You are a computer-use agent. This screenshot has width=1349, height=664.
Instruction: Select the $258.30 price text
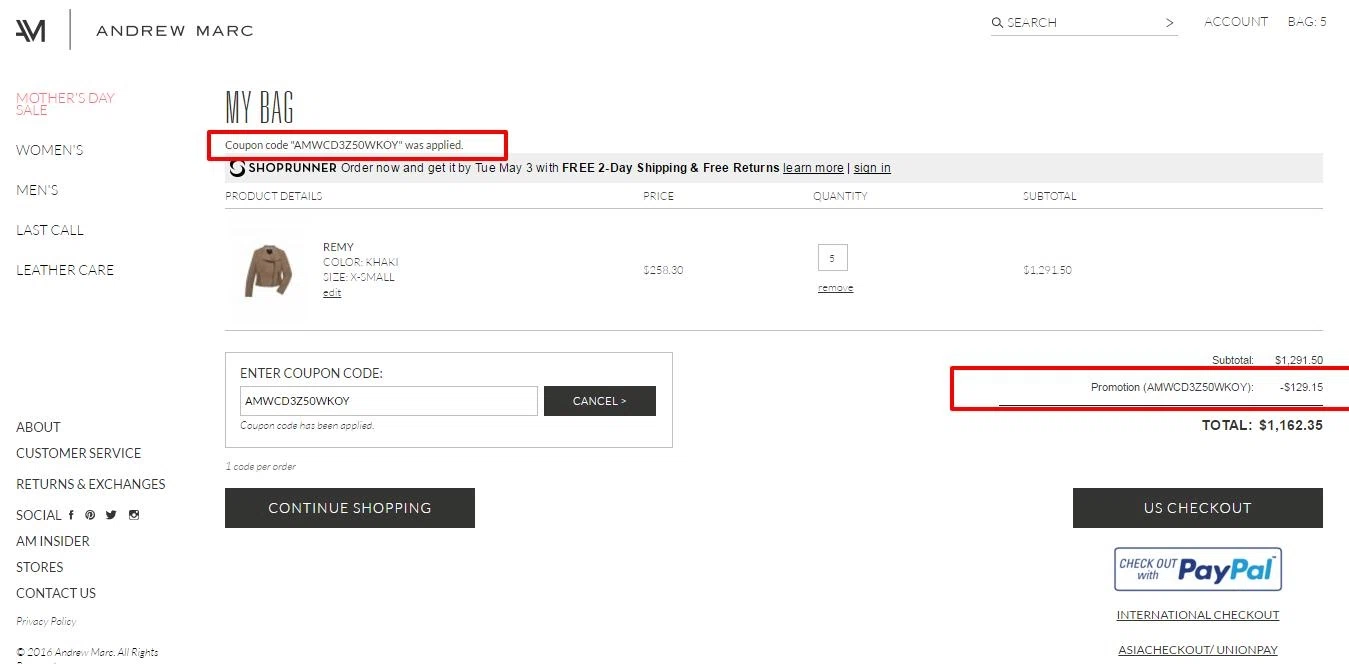point(663,270)
